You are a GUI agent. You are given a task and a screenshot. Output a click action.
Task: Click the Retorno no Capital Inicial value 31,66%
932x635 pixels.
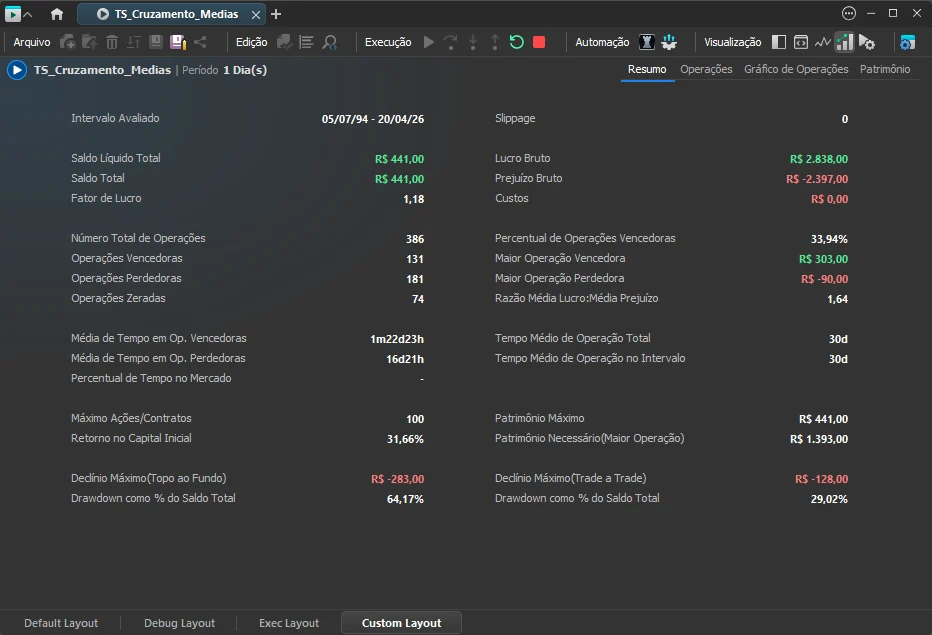405,439
